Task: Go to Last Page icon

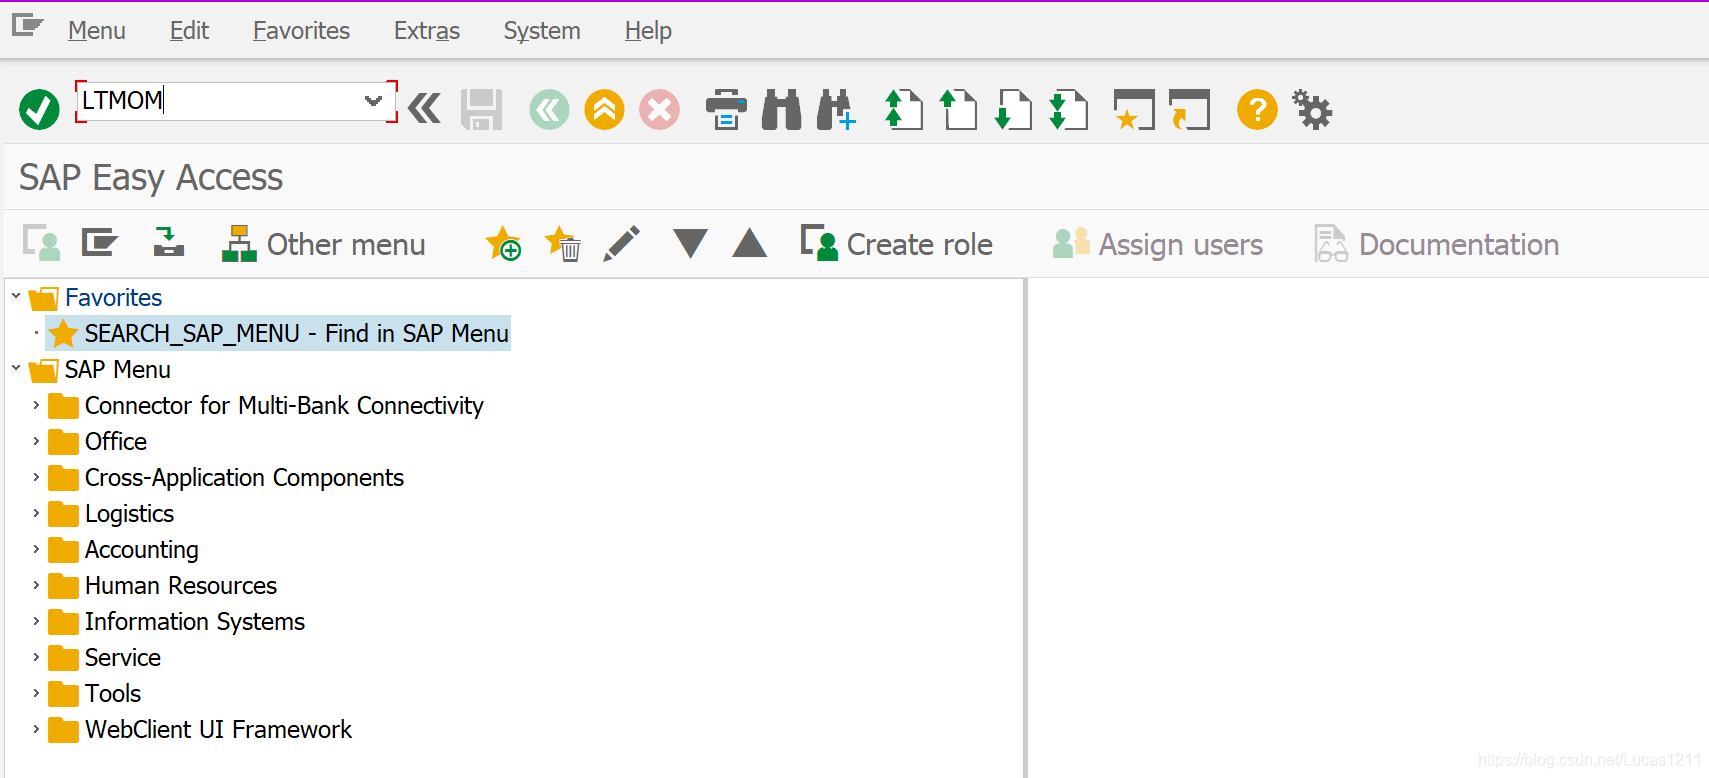Action: click(x=1068, y=109)
